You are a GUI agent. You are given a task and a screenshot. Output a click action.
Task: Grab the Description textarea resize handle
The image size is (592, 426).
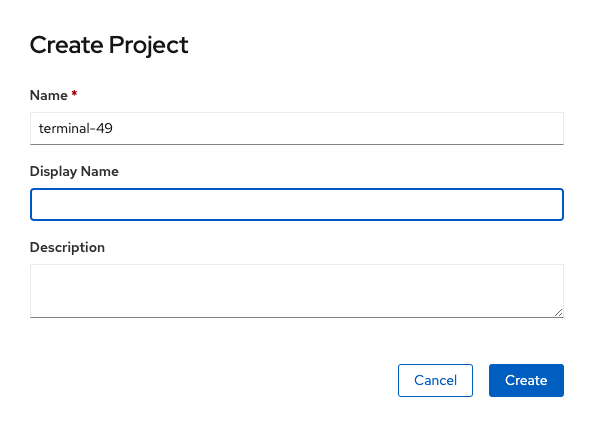559,313
